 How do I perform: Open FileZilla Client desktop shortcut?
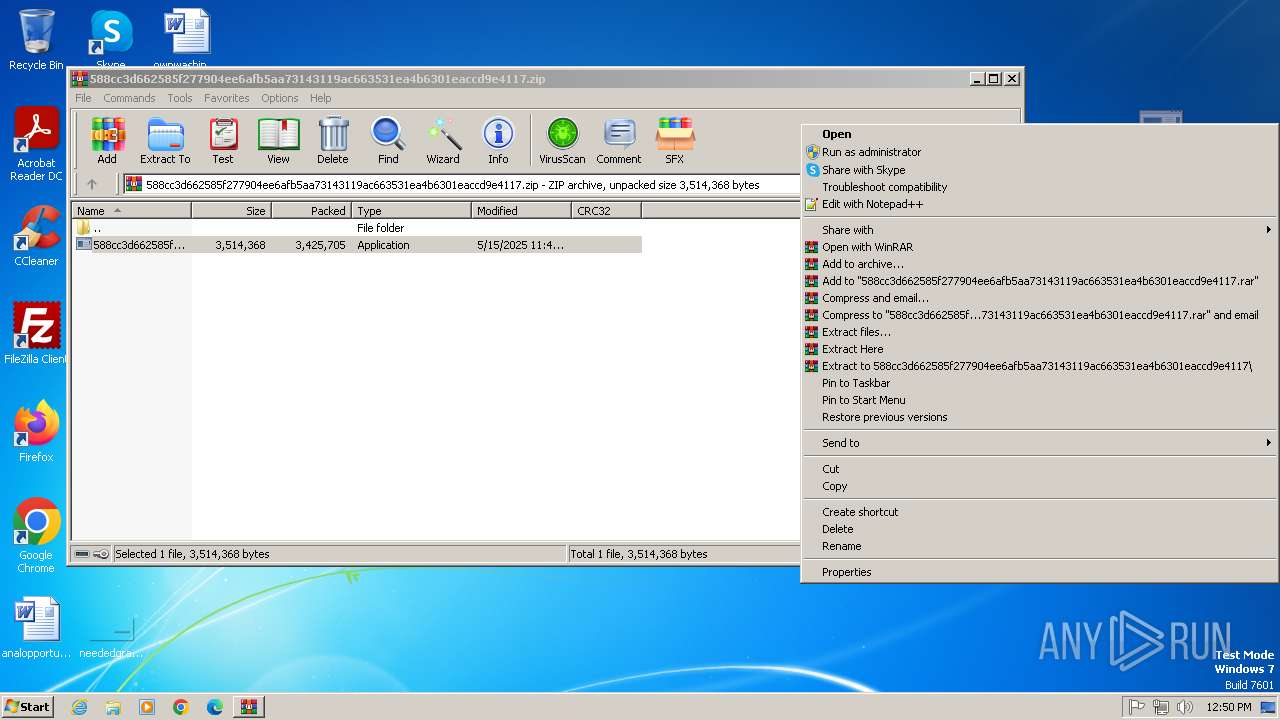[x=36, y=334]
